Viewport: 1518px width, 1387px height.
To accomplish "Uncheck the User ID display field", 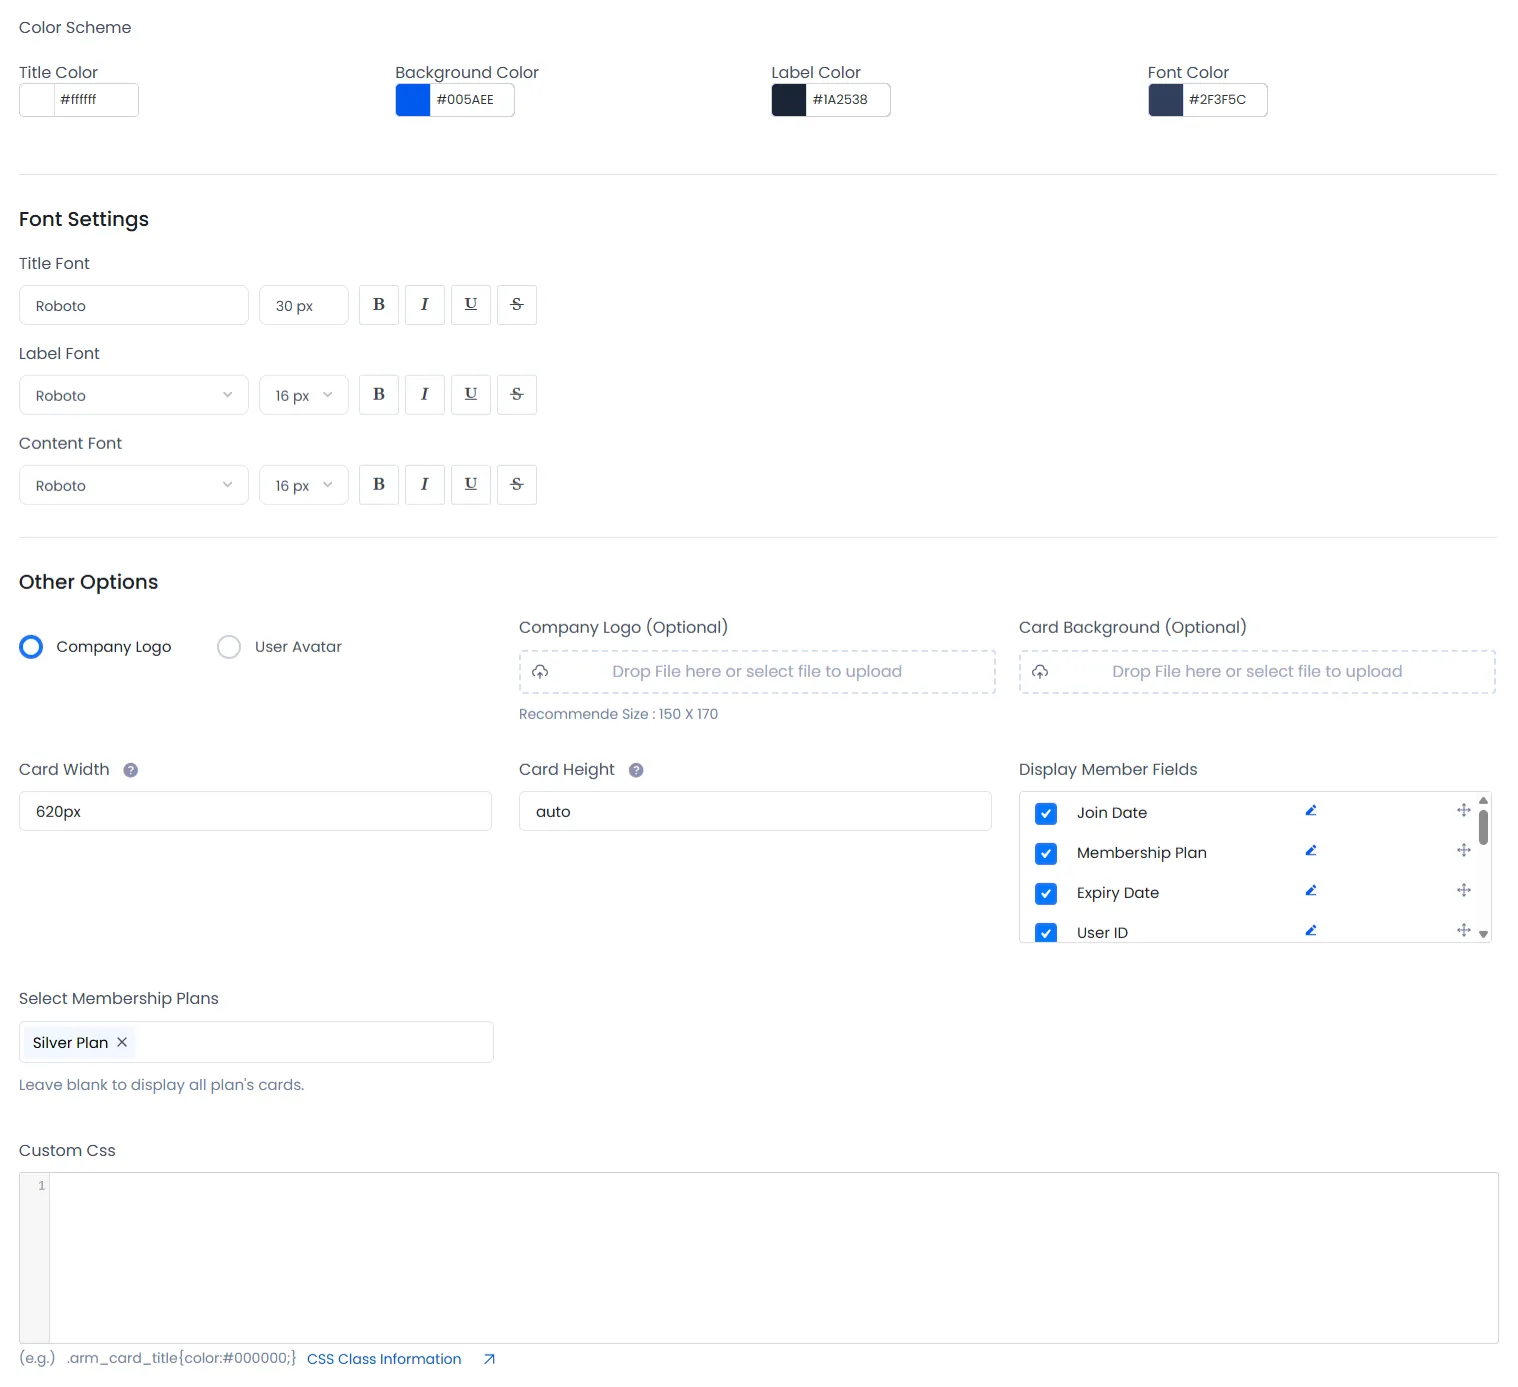I will coord(1046,932).
